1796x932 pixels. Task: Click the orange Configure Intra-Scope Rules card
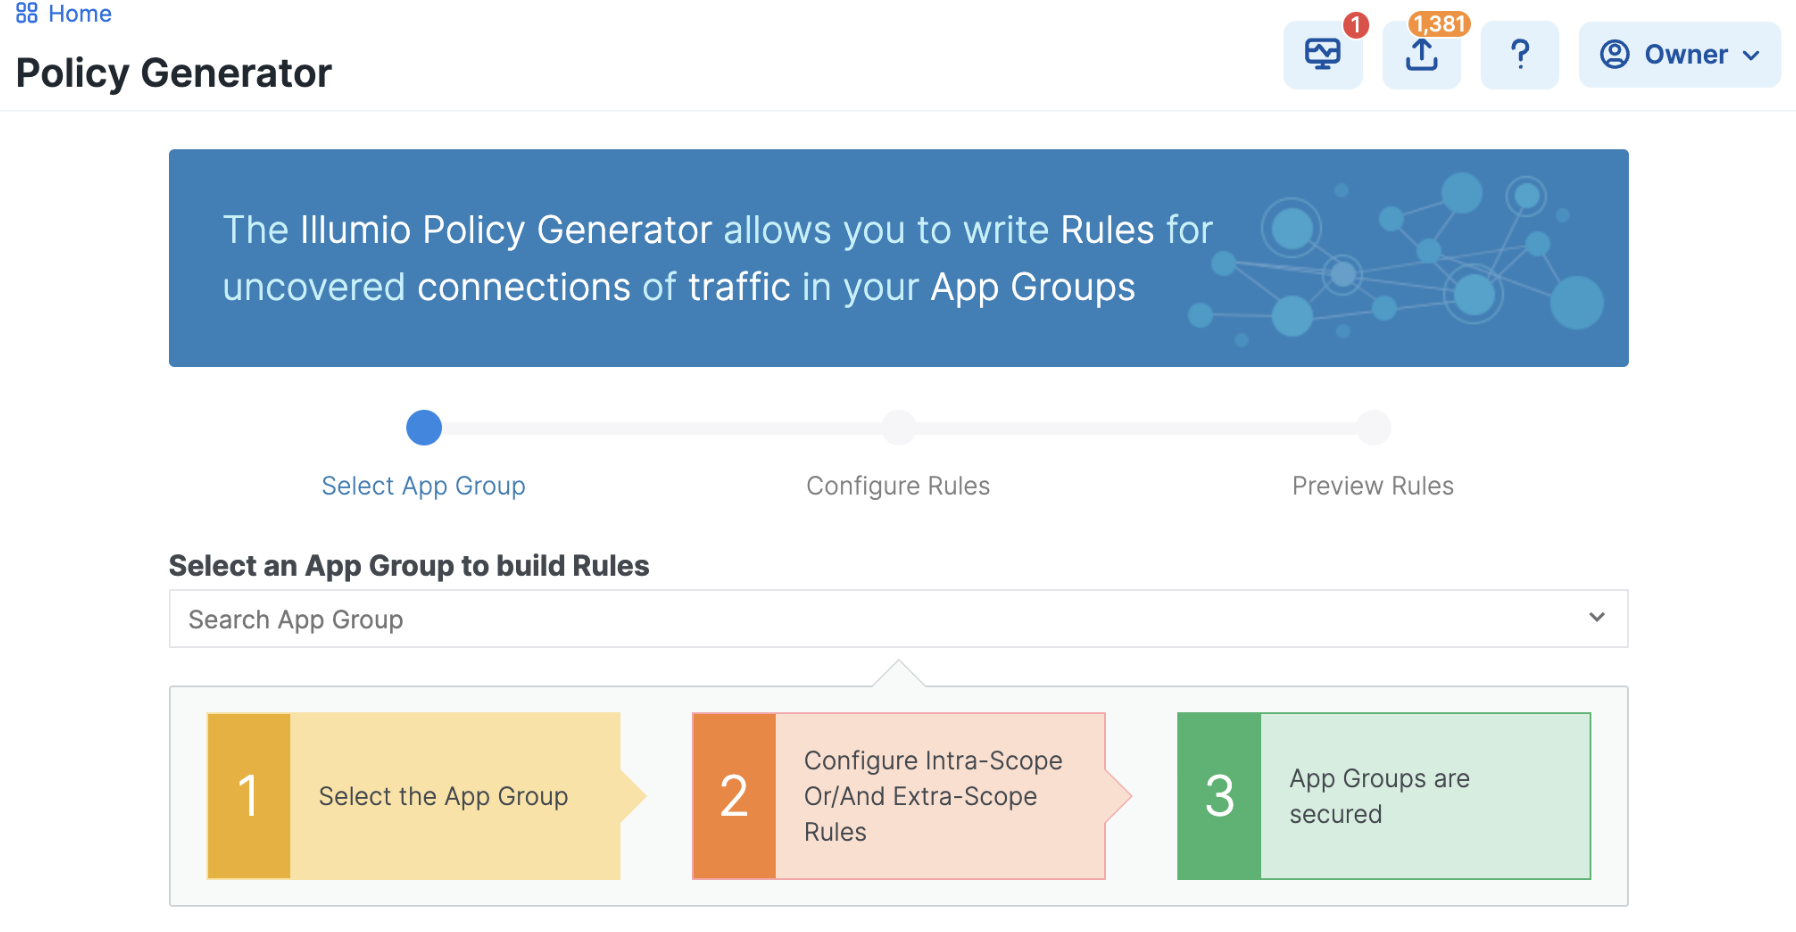pyautogui.click(x=898, y=796)
